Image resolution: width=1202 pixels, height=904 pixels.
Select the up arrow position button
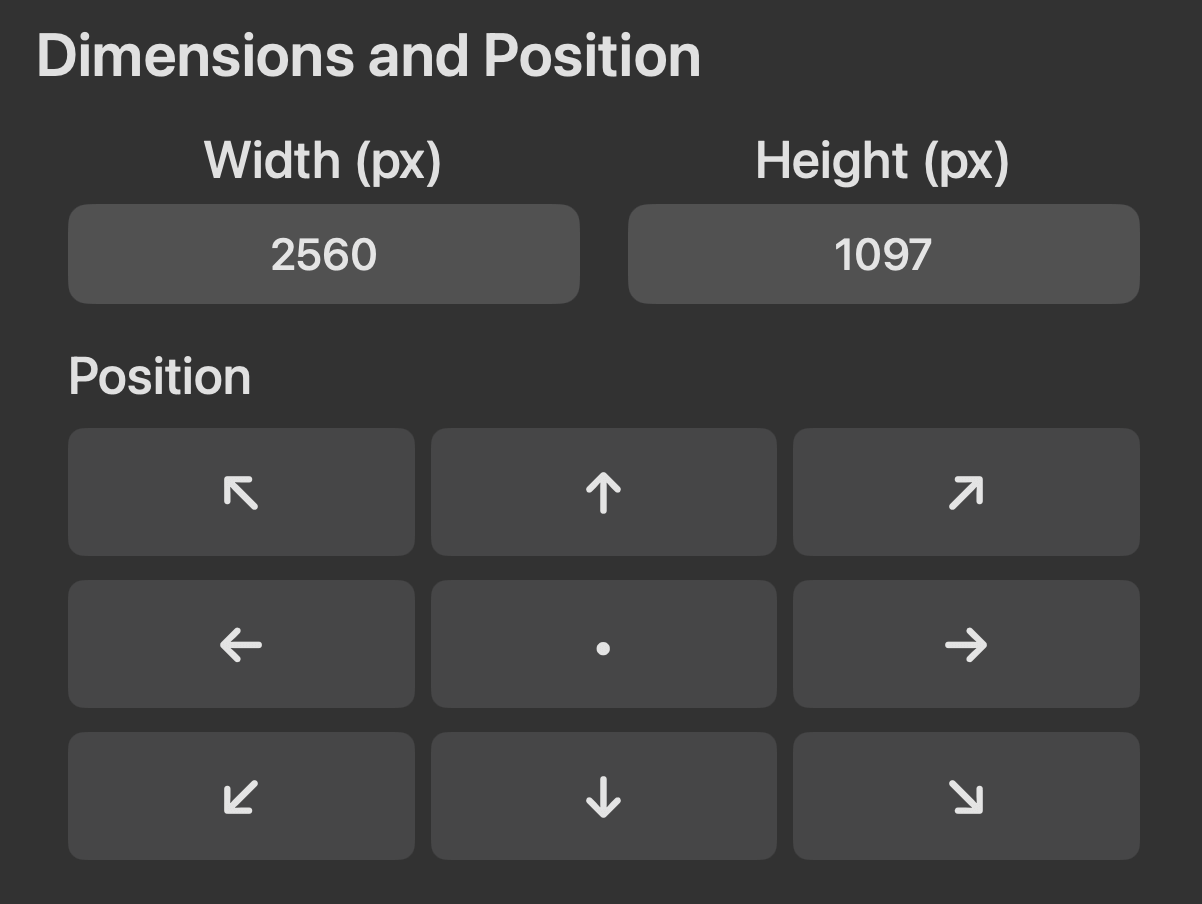(603, 492)
